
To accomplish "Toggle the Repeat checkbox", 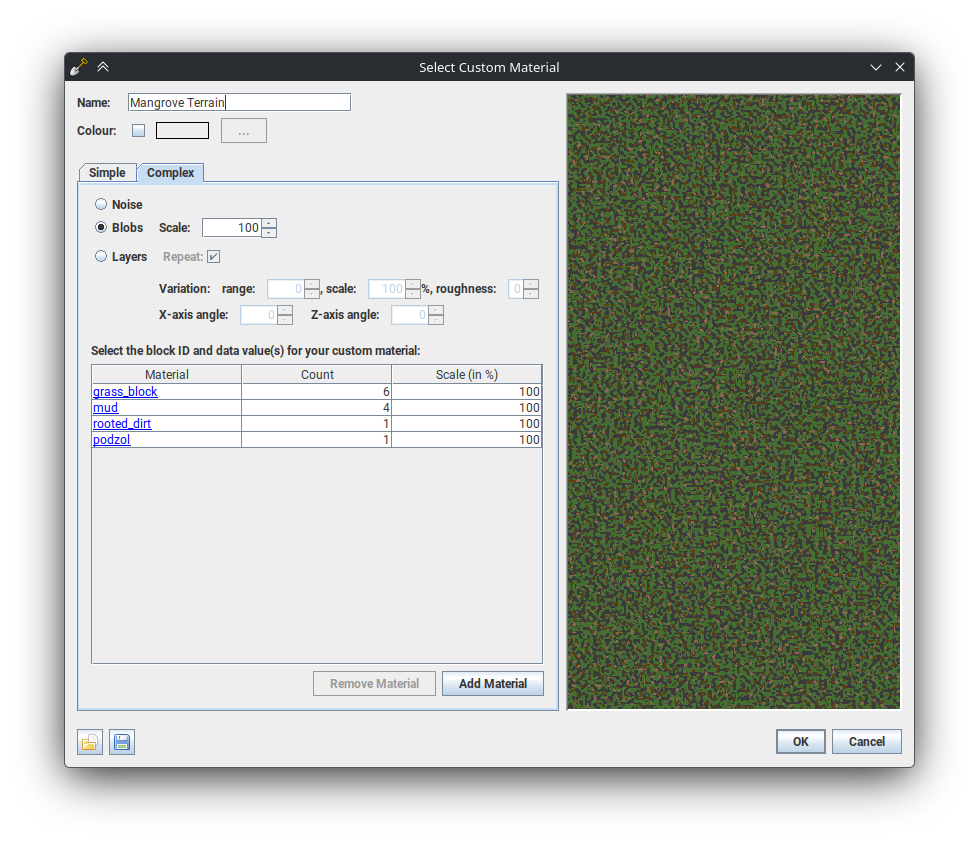I will [x=215, y=256].
